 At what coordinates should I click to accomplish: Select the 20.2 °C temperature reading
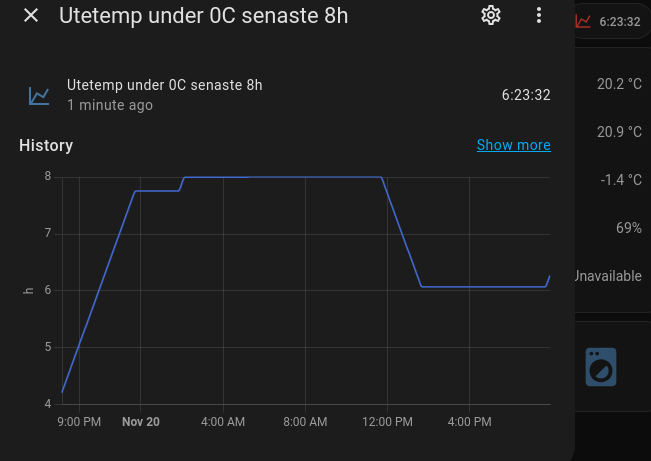click(619, 84)
